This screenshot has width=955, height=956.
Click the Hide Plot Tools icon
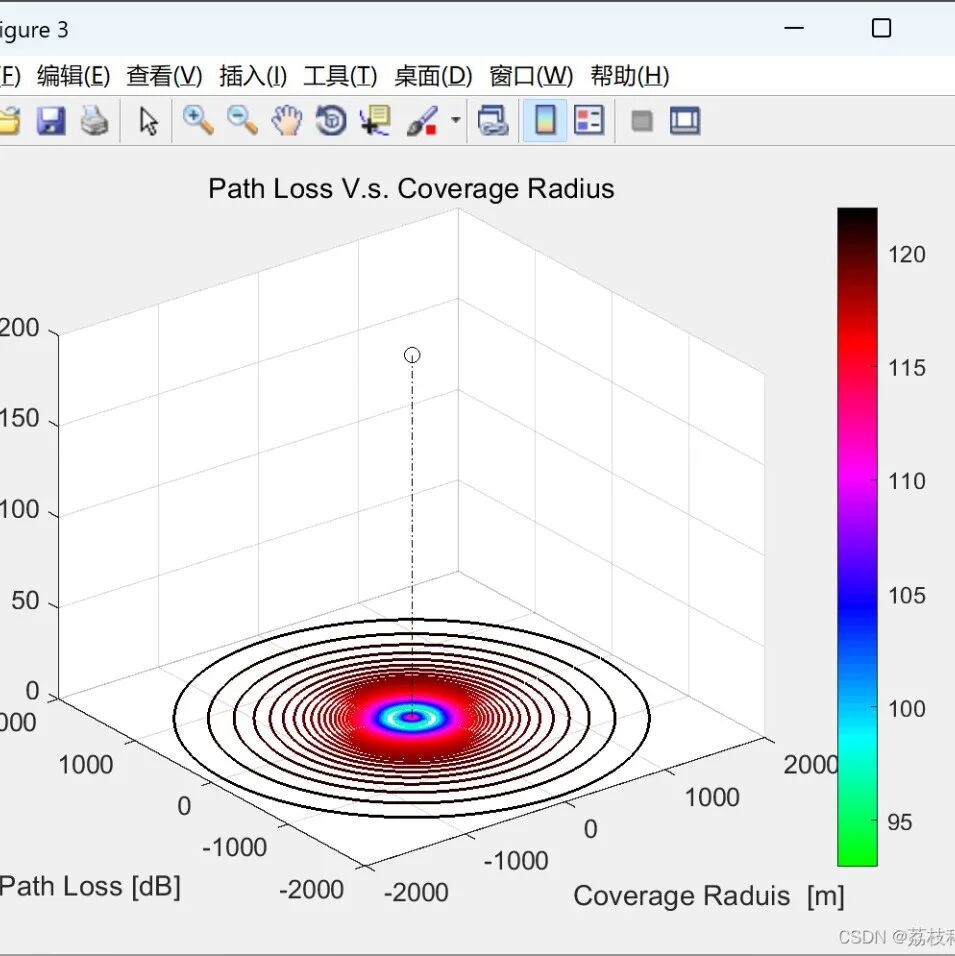pos(642,121)
